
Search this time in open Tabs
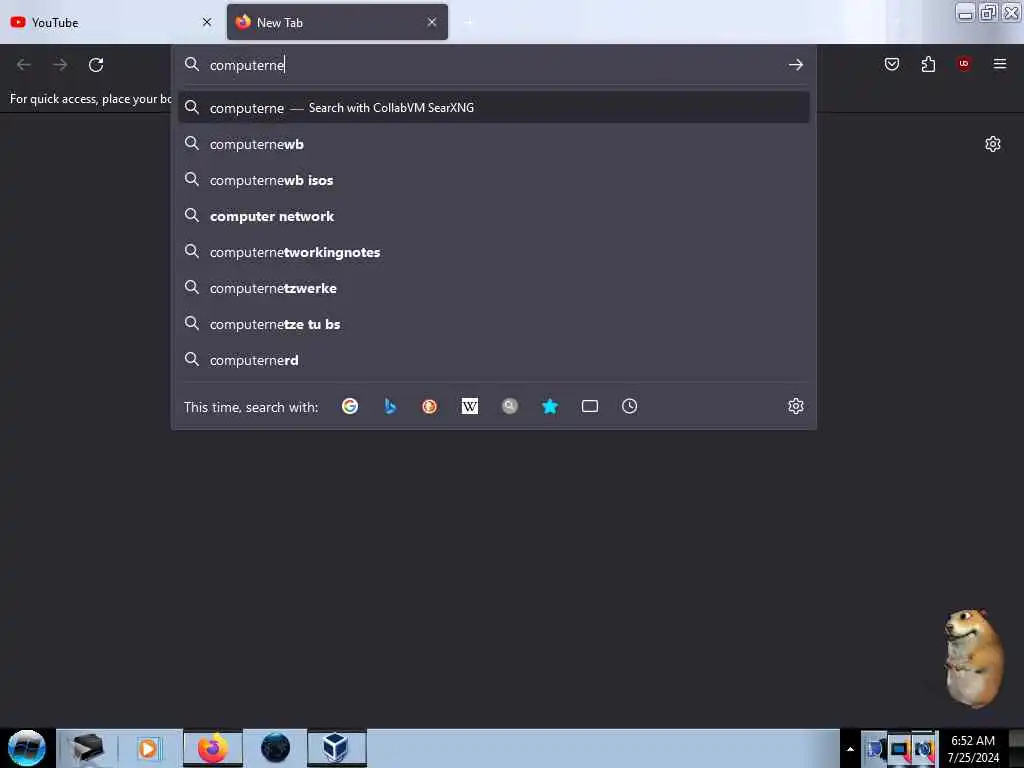(x=590, y=406)
